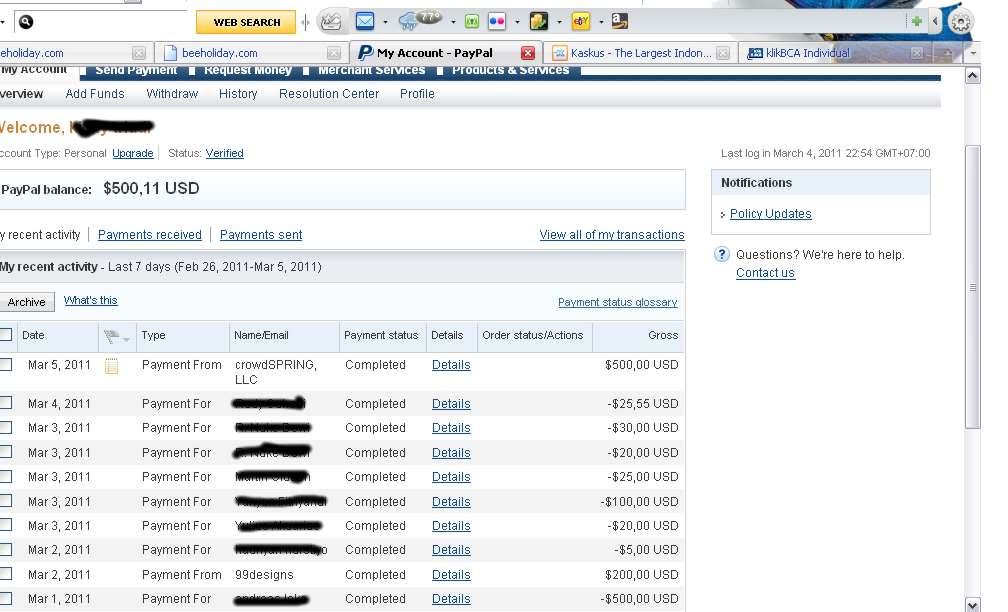This screenshot has width=1008, height=612.
Task: Click the green toolbar icon beside weather
Action: point(472,22)
